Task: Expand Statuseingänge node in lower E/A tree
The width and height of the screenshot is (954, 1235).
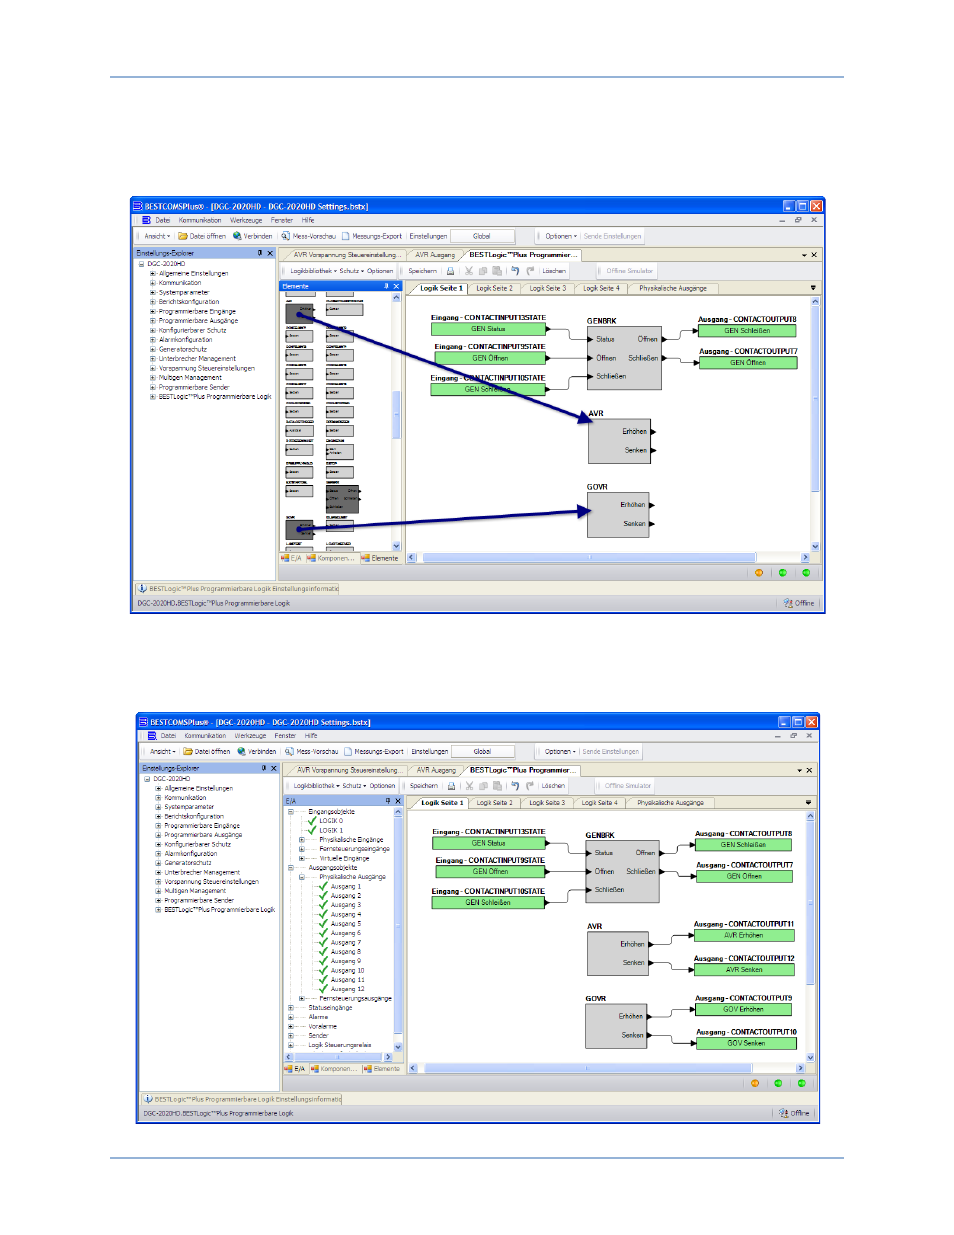Action: point(291,1008)
